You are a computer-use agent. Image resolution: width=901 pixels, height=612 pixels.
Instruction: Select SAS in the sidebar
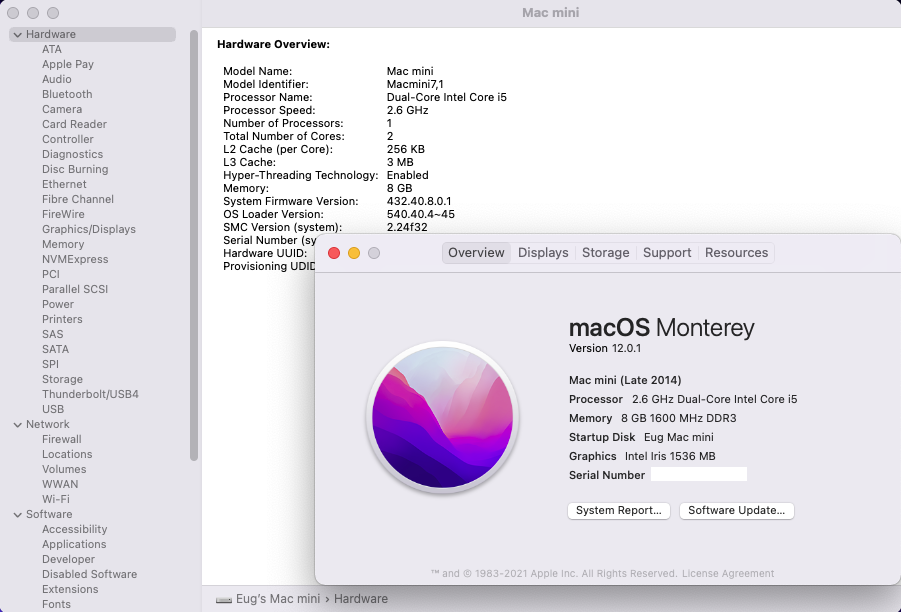53,334
